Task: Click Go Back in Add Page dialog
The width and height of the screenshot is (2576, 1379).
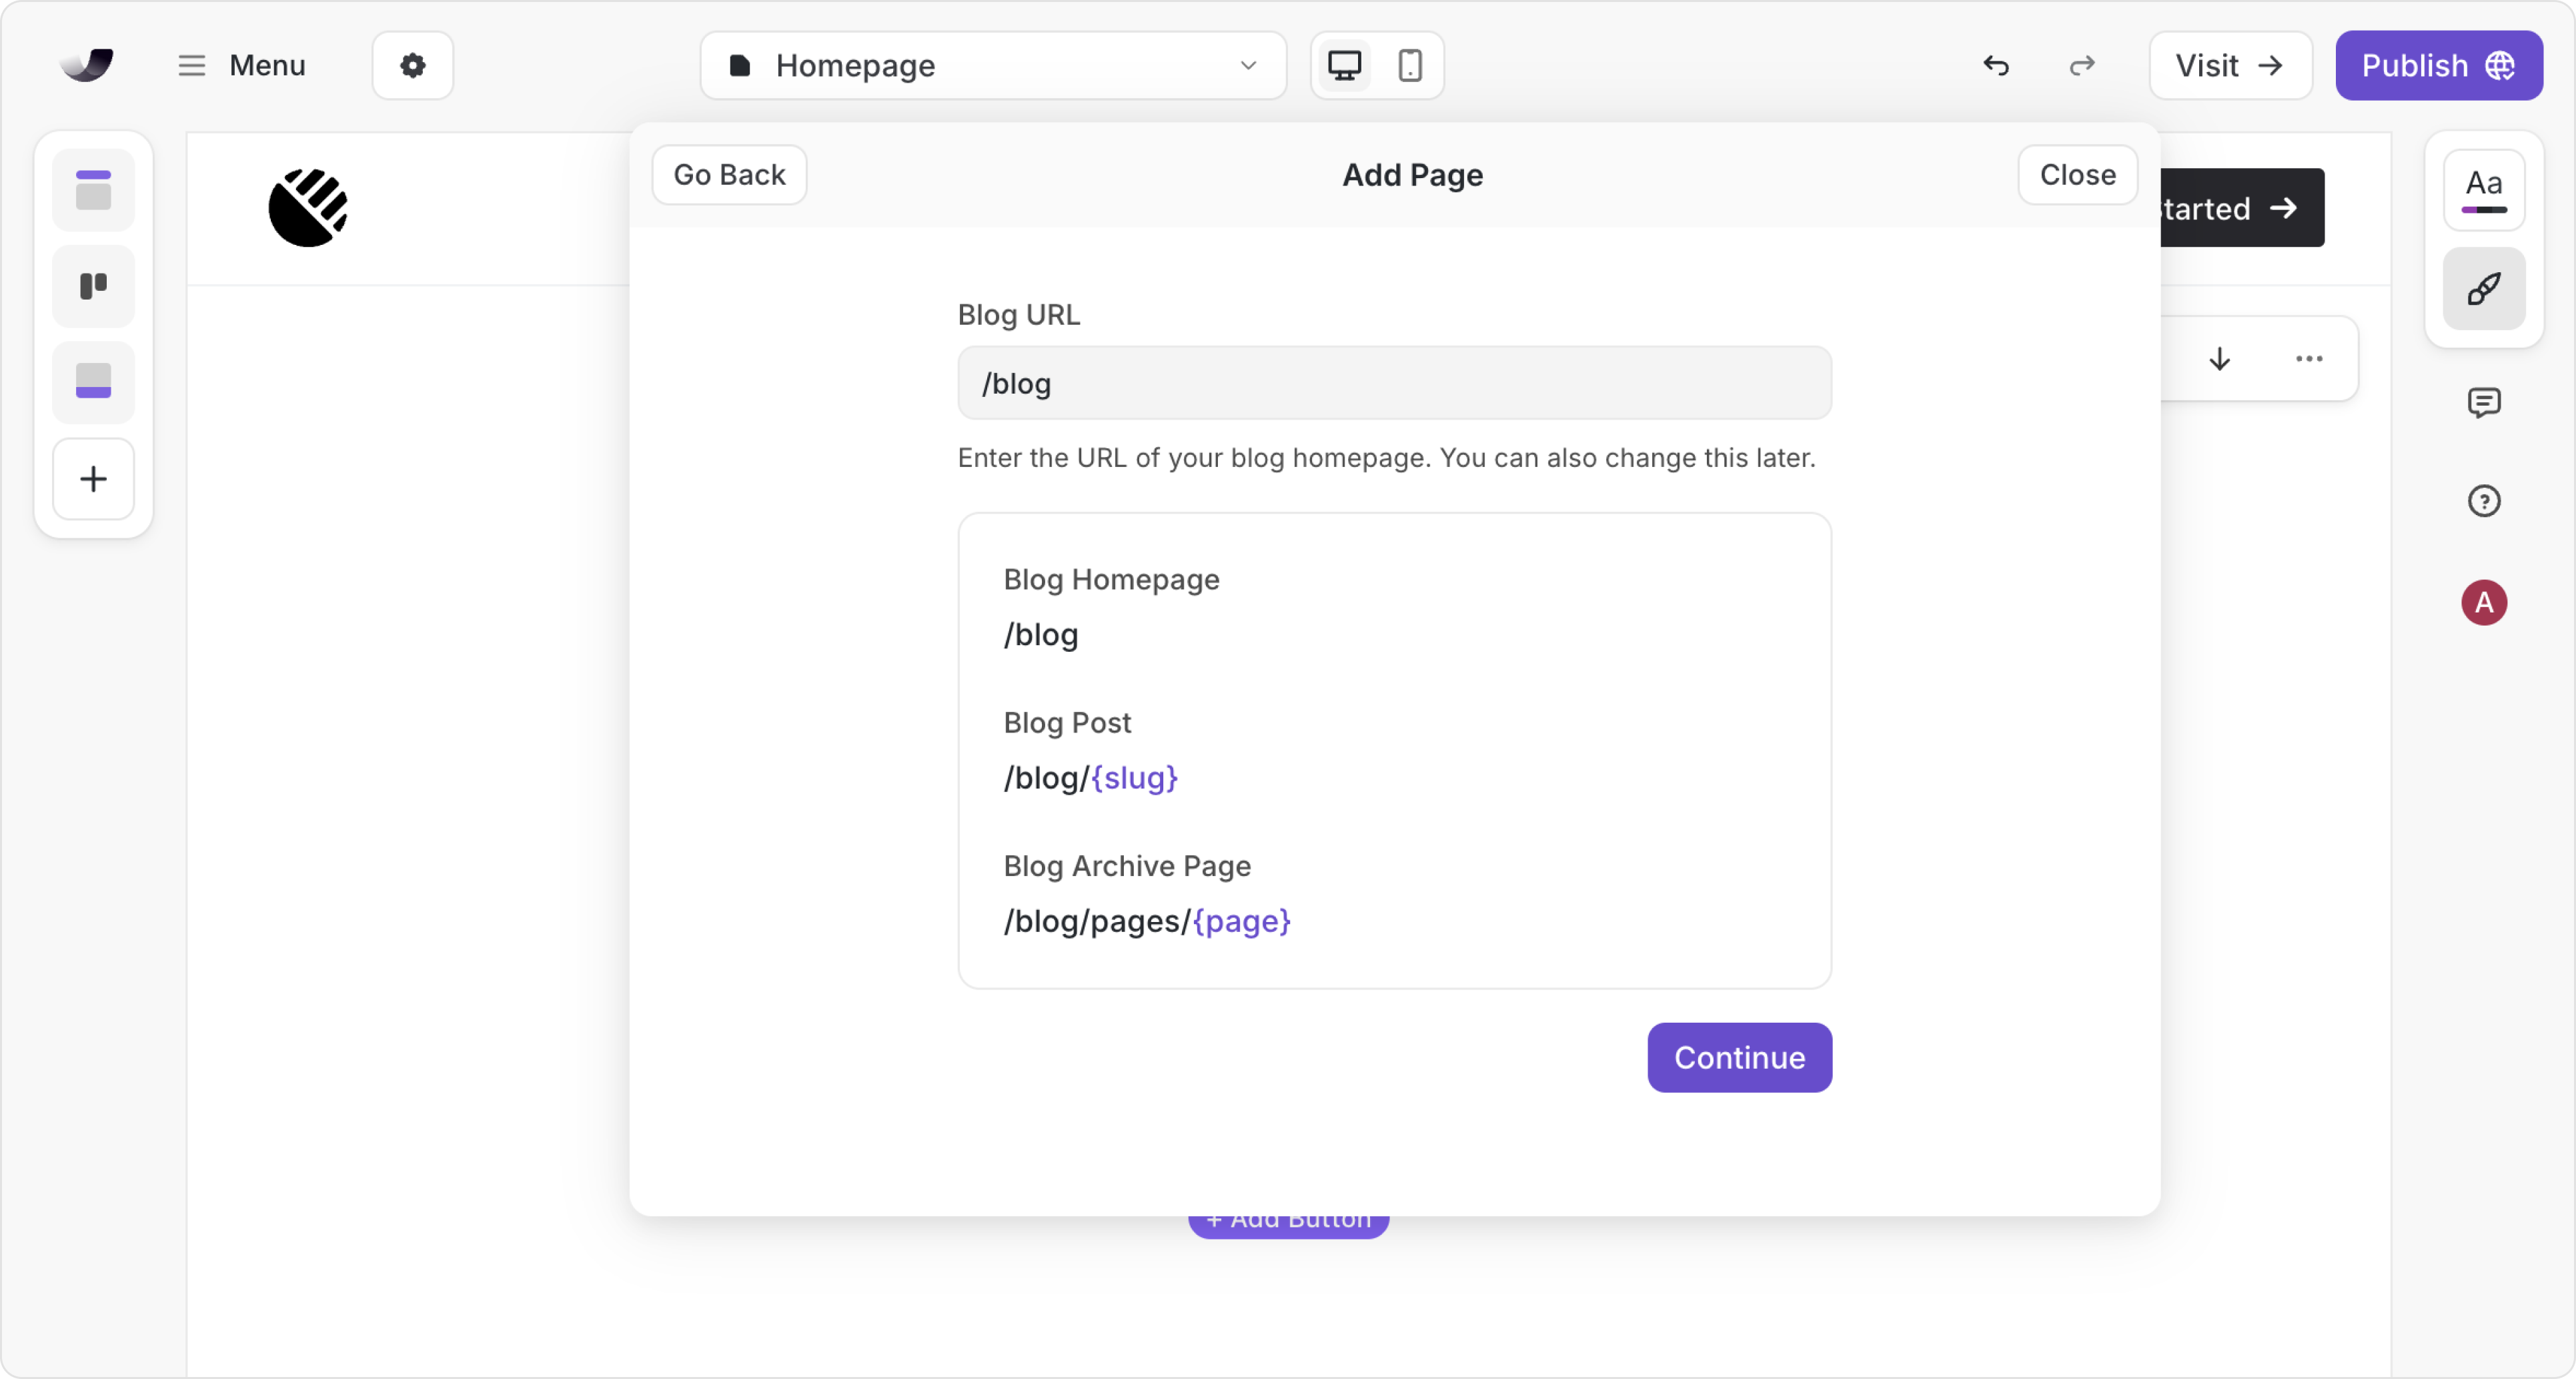Action: [729, 175]
